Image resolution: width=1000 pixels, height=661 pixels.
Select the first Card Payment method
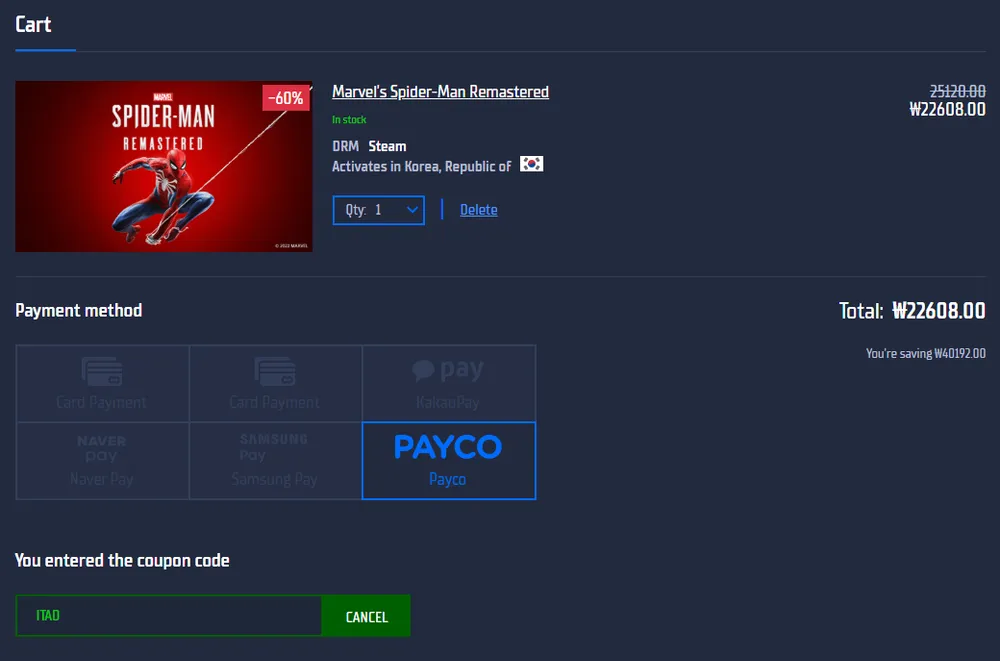point(102,383)
